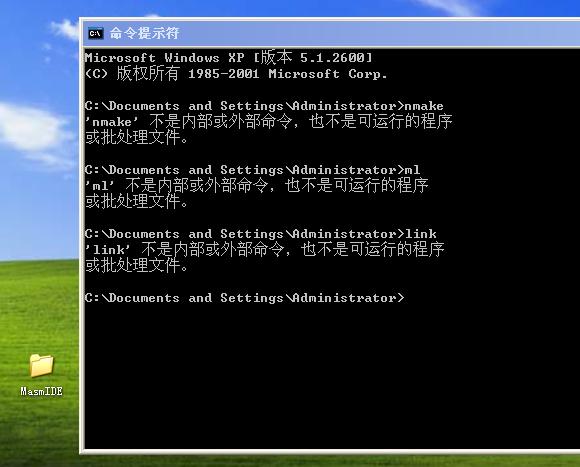Click the typed ml command in the console
Viewport: 580px width, 467px height.
pos(412,170)
